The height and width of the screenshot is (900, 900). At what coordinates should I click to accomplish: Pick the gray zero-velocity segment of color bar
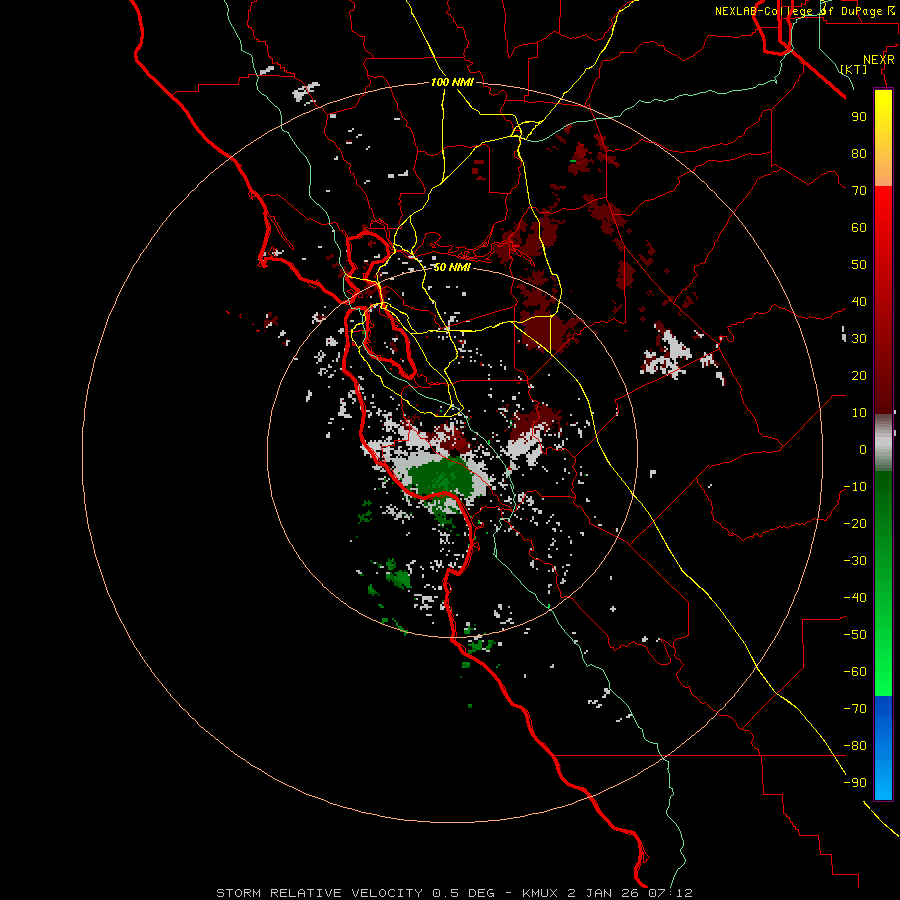coord(883,442)
